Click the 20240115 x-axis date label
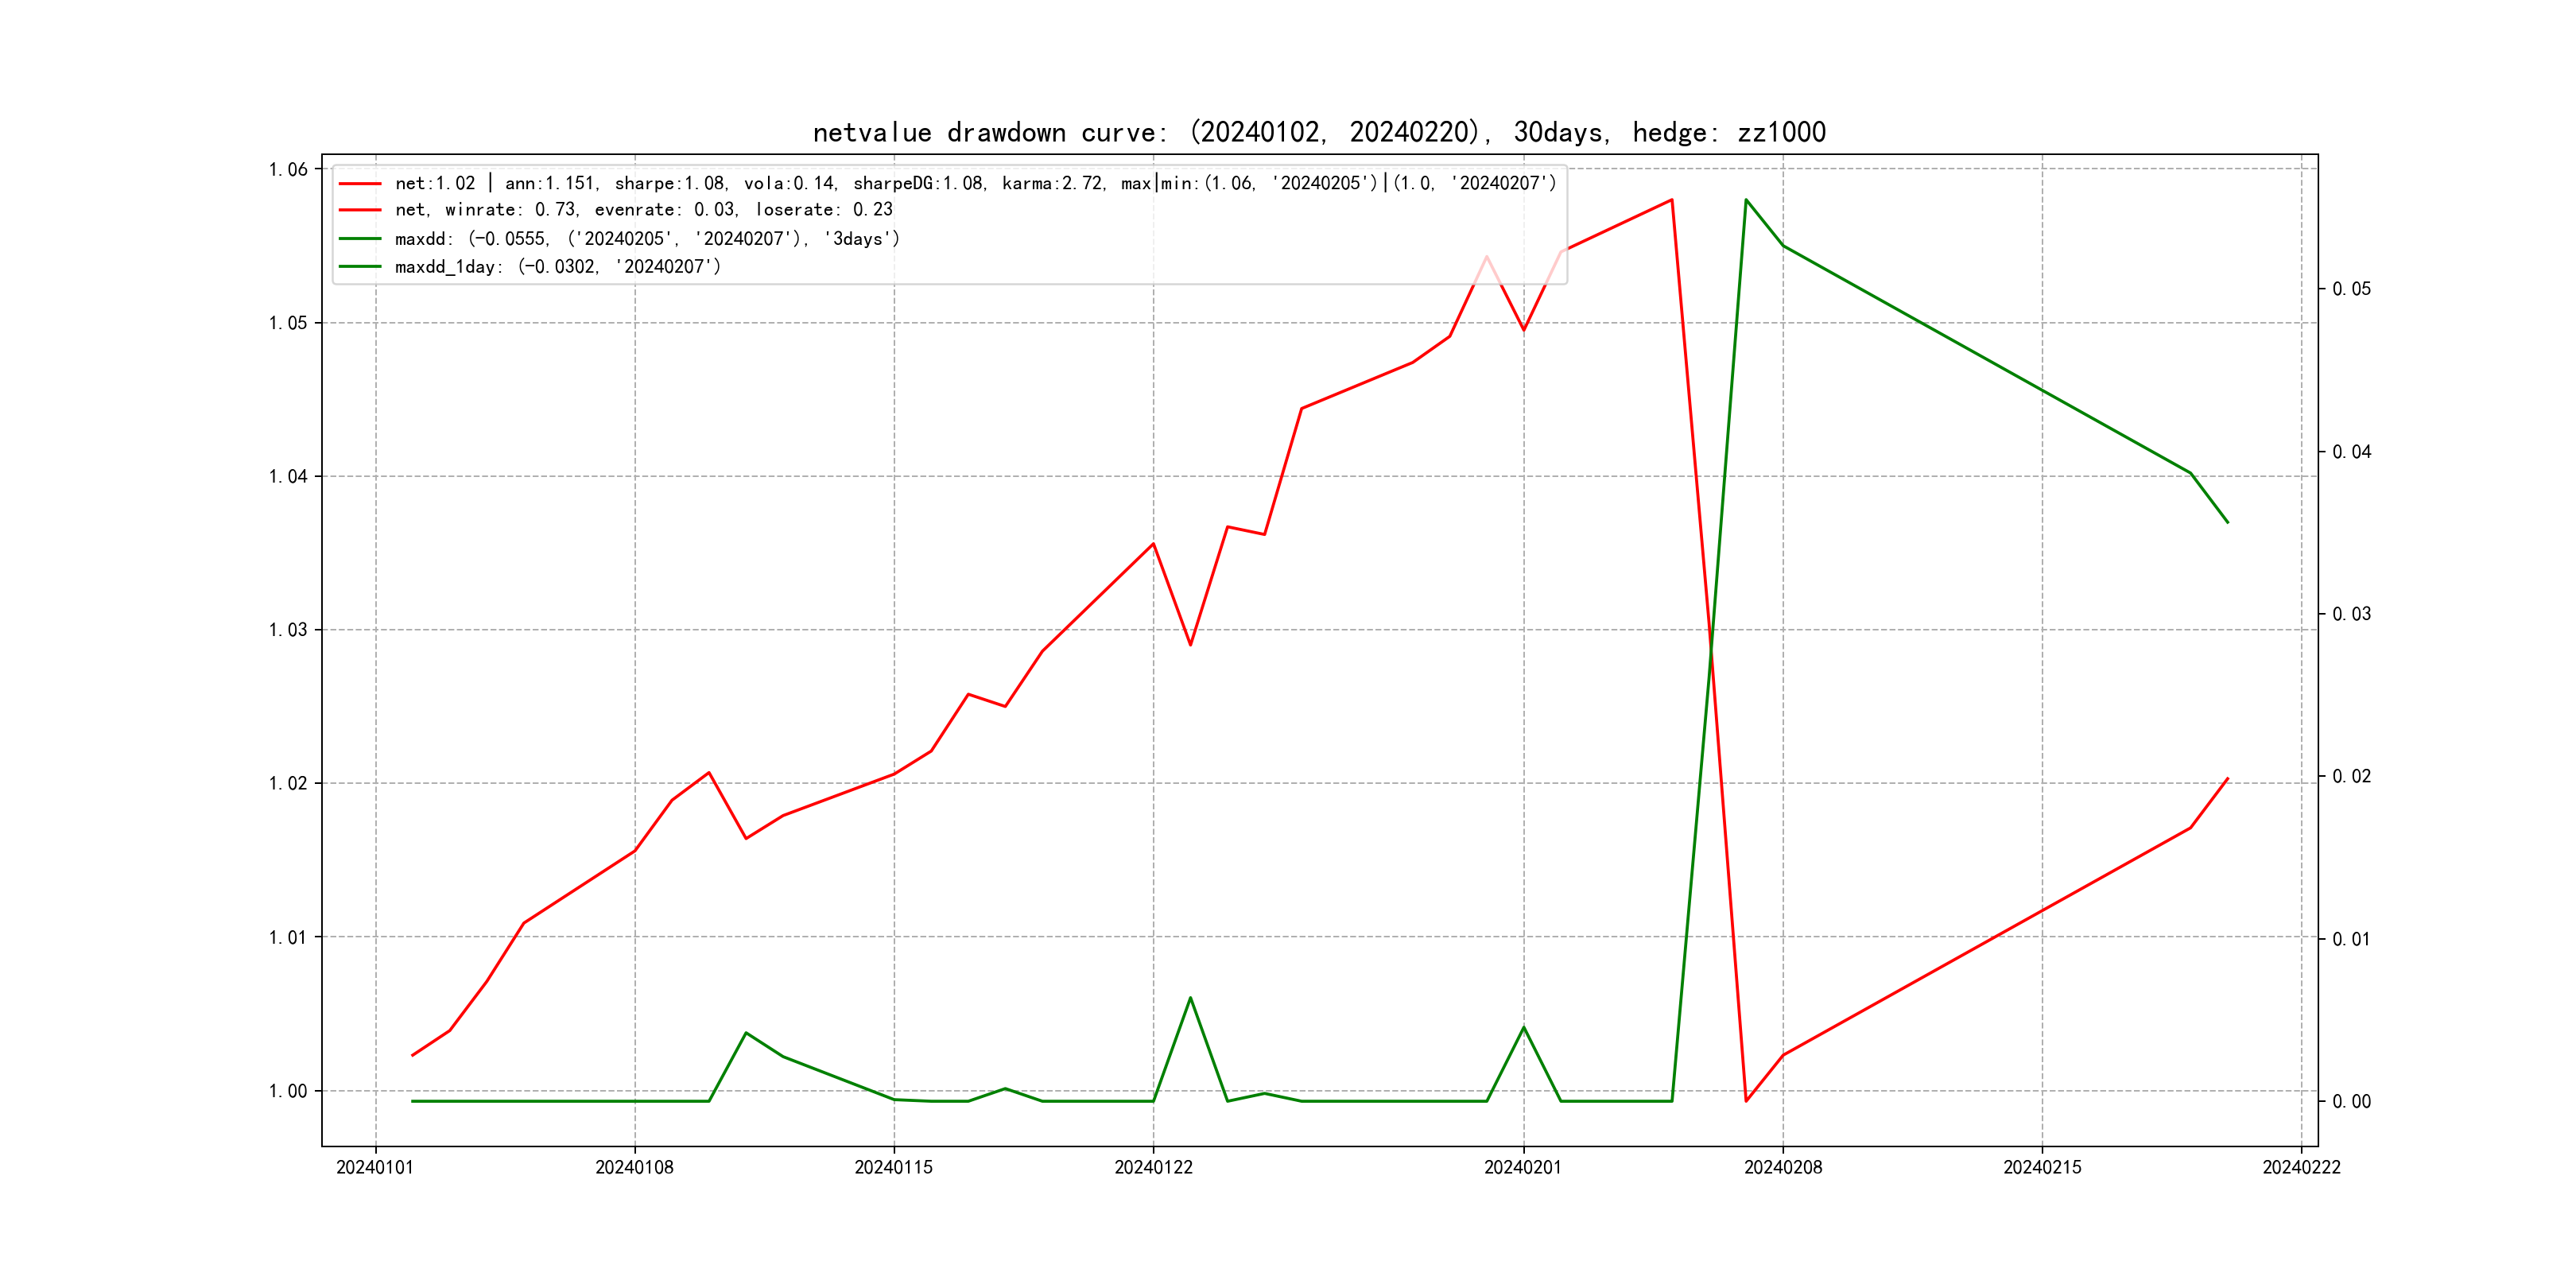The width and height of the screenshot is (2576, 1288). click(893, 1168)
